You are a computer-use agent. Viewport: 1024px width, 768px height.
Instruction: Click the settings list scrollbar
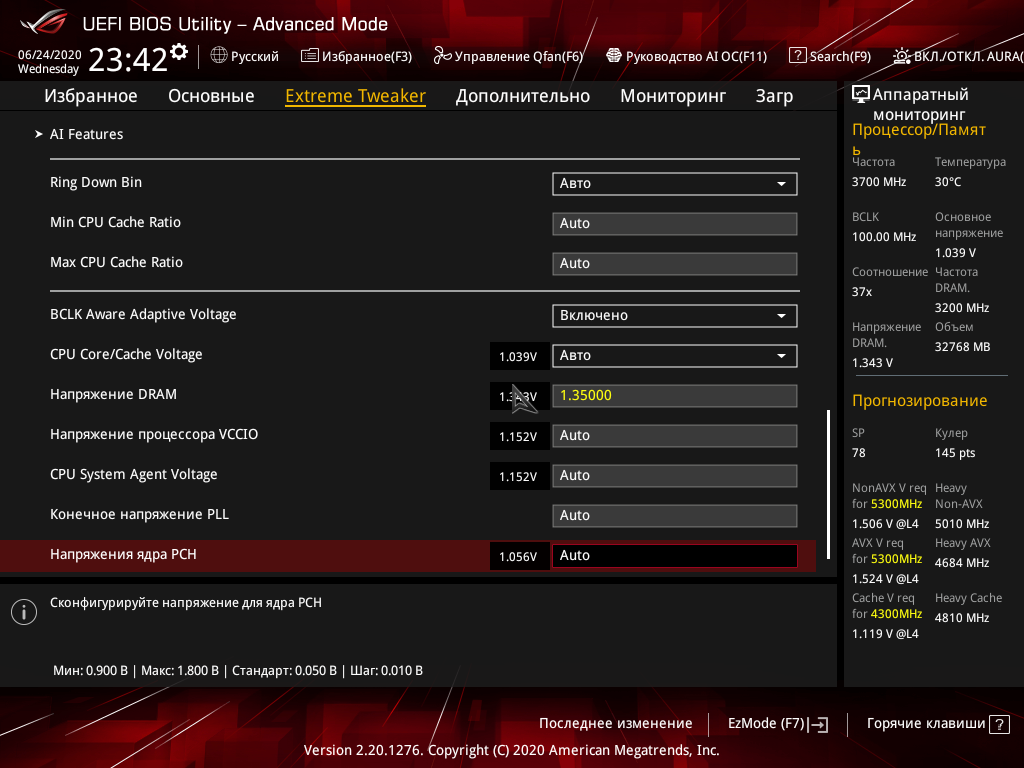828,485
